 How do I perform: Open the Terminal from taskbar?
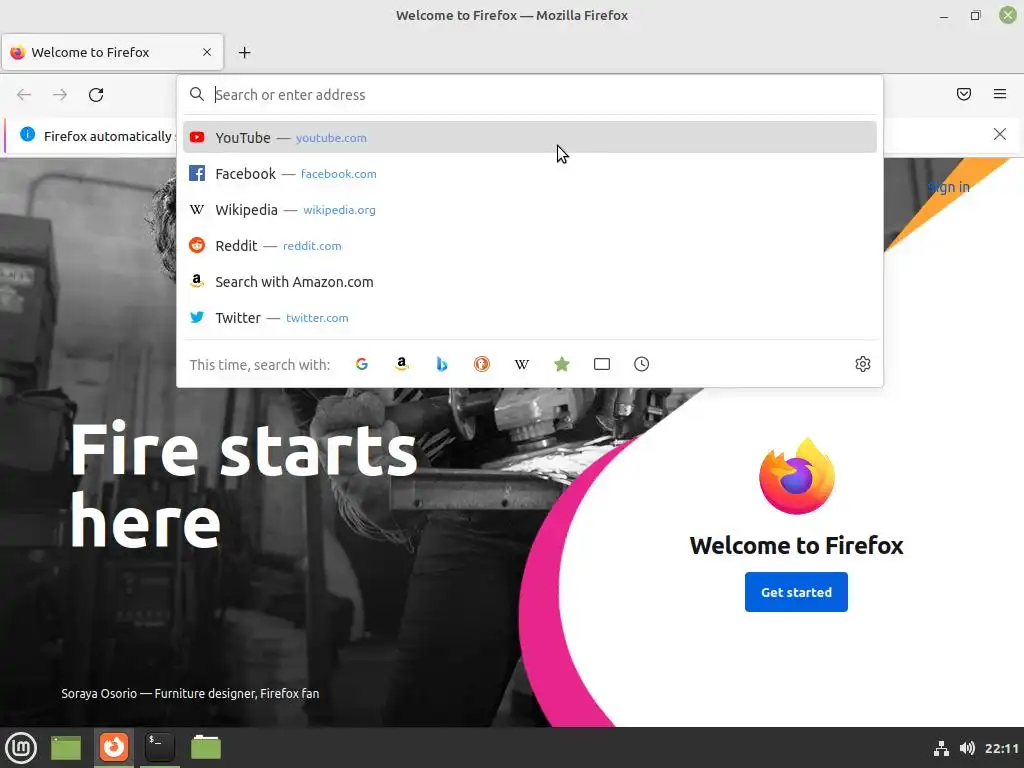(159, 748)
